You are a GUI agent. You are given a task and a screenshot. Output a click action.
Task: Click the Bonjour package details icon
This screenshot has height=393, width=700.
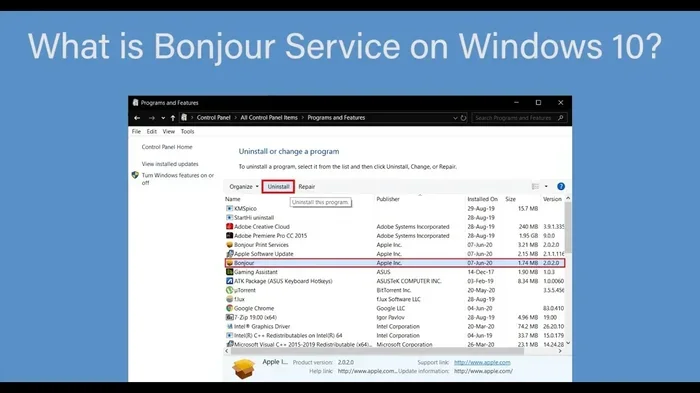pyautogui.click(x=243, y=369)
